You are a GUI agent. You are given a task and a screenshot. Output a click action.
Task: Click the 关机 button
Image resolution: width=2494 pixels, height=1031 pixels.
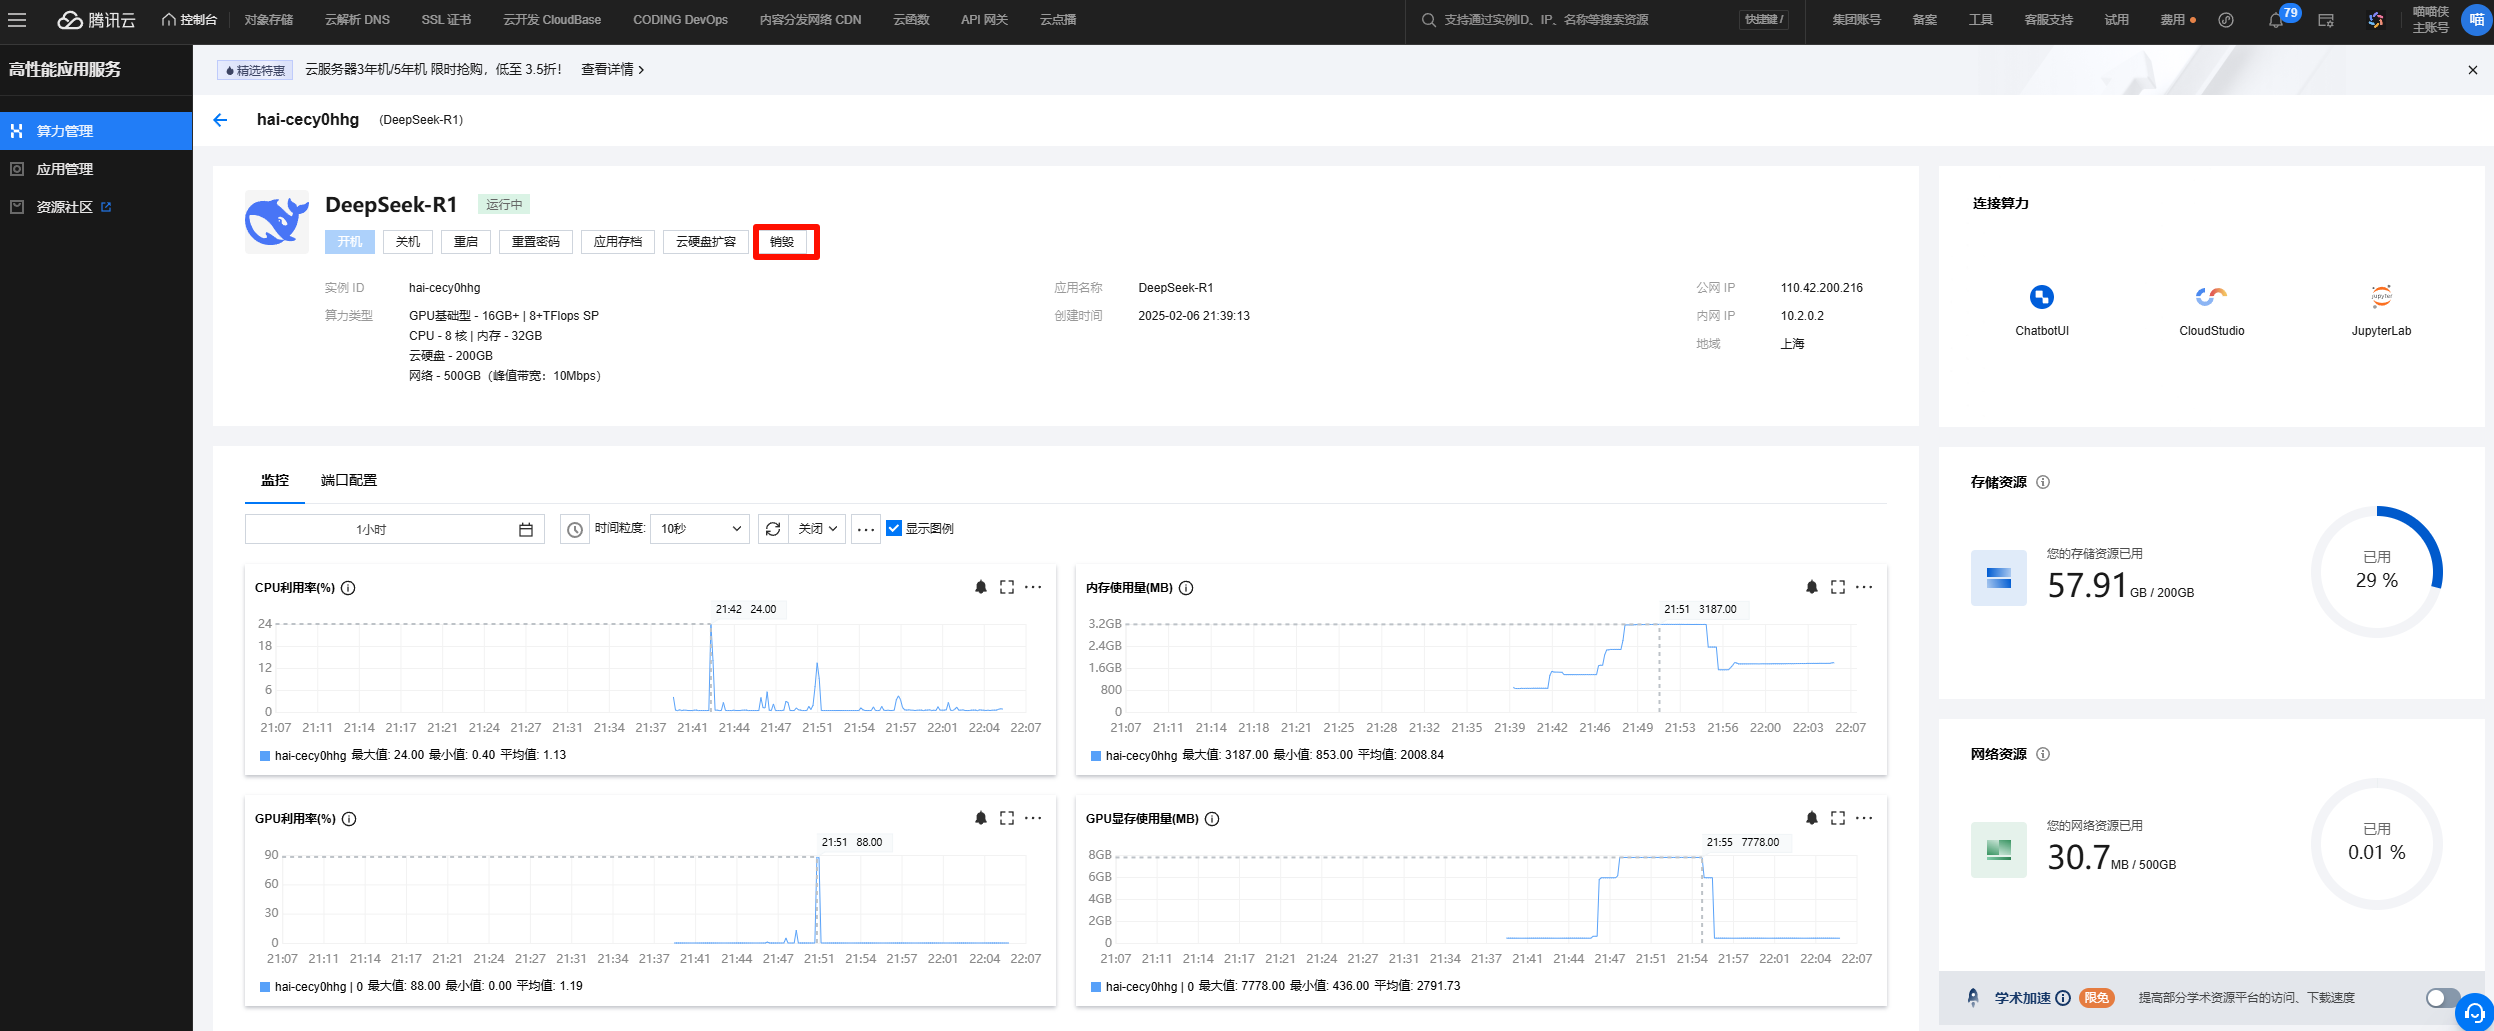point(408,242)
